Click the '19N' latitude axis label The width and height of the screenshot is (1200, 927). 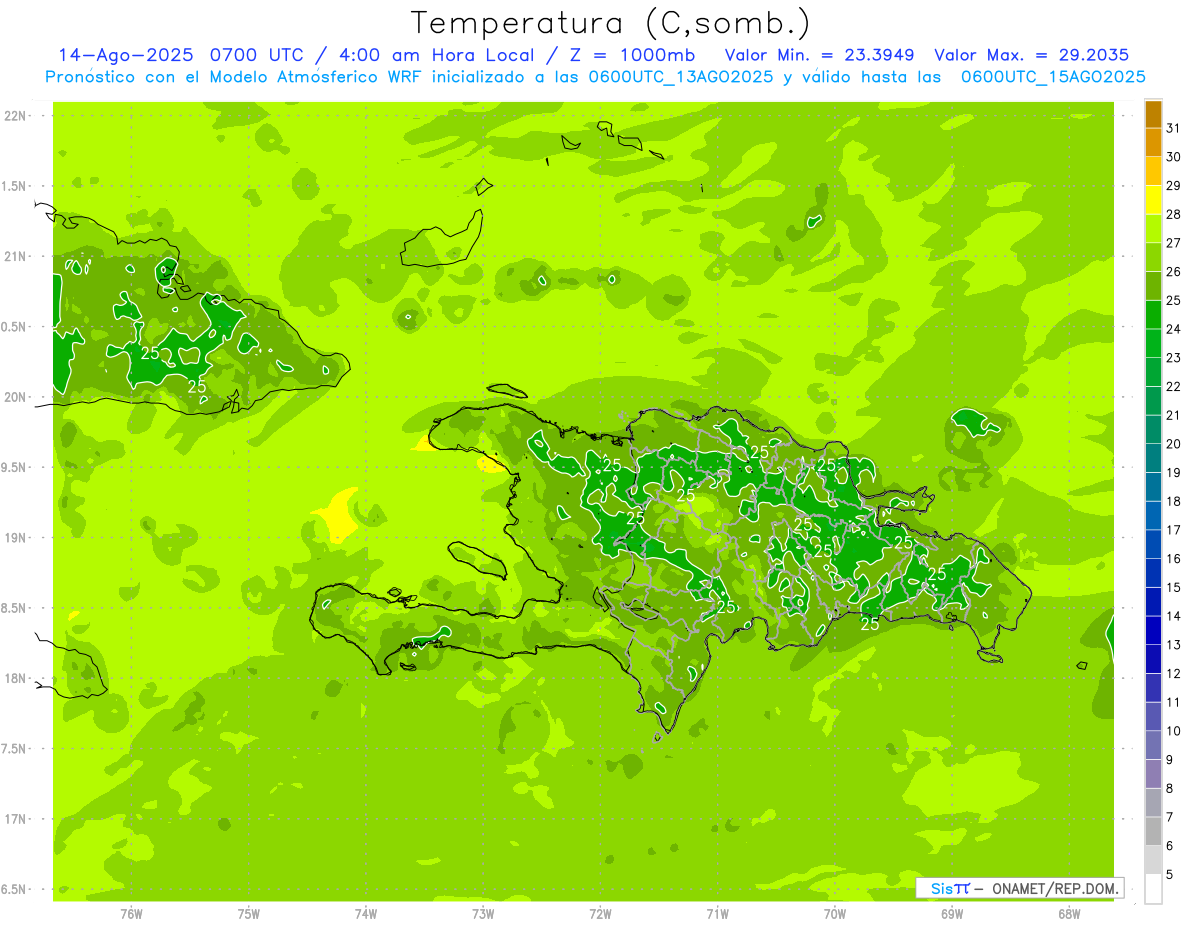coord(15,538)
